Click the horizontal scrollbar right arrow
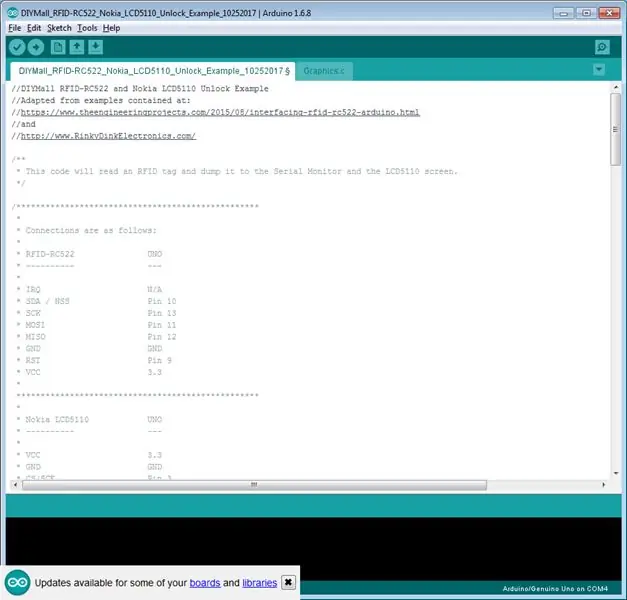 603,485
